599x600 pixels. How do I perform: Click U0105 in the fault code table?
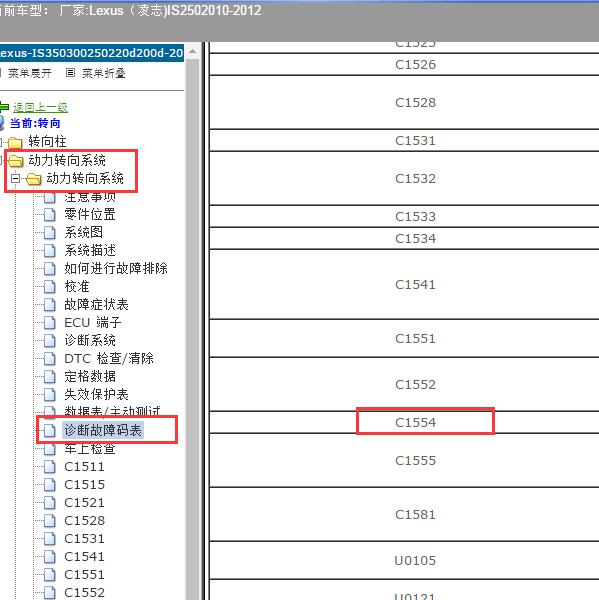[415, 560]
